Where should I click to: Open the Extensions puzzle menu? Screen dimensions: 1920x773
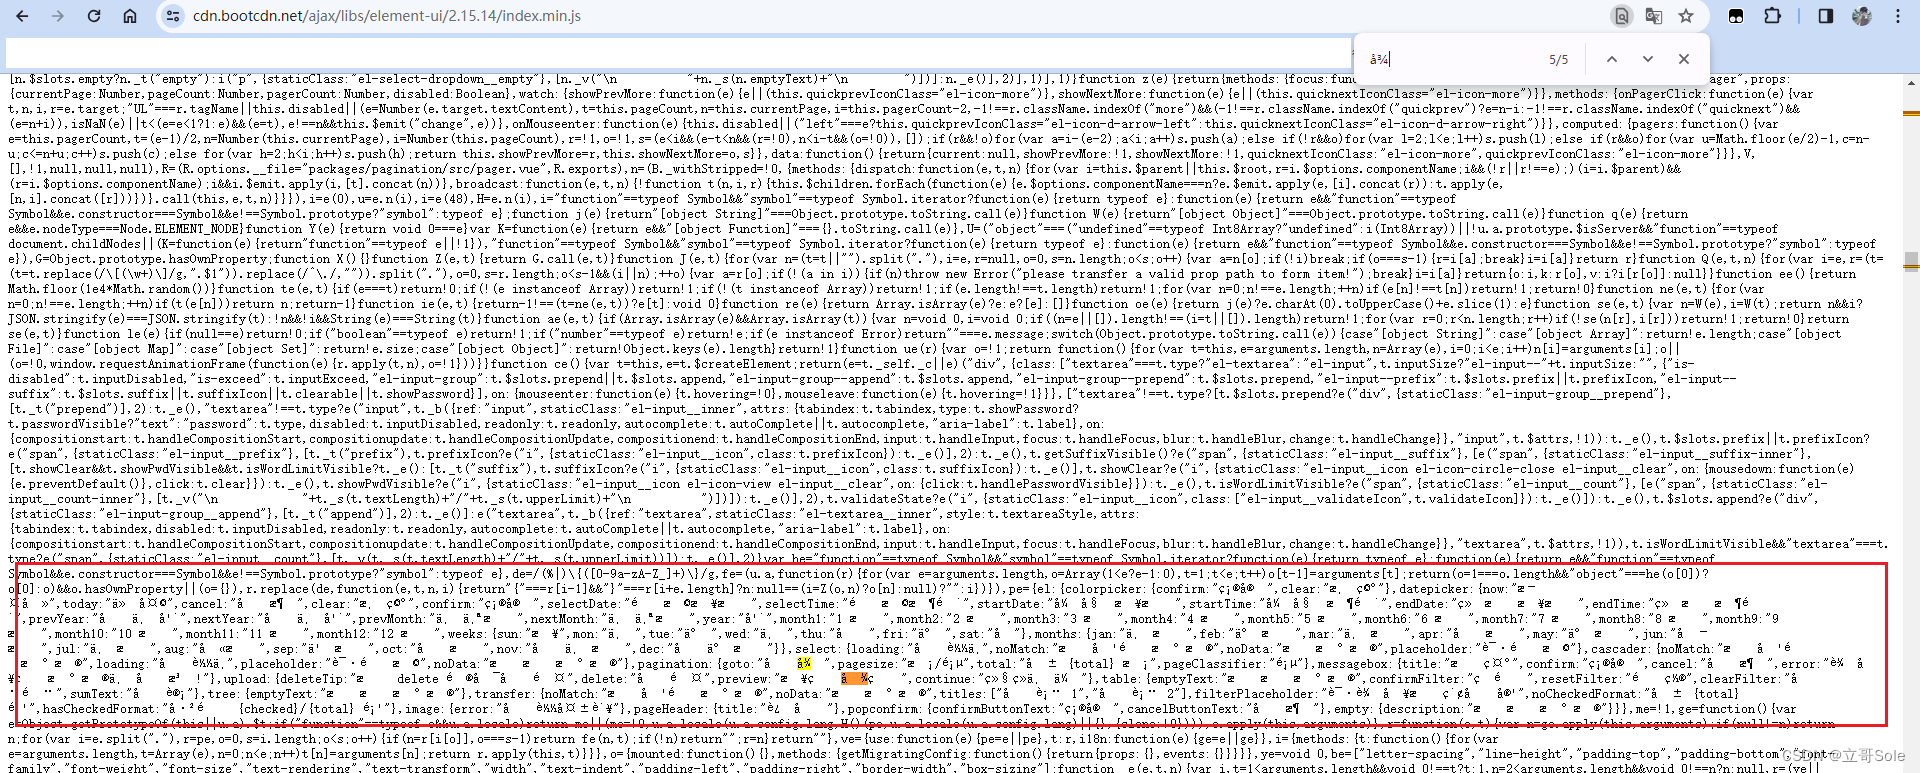click(1772, 16)
